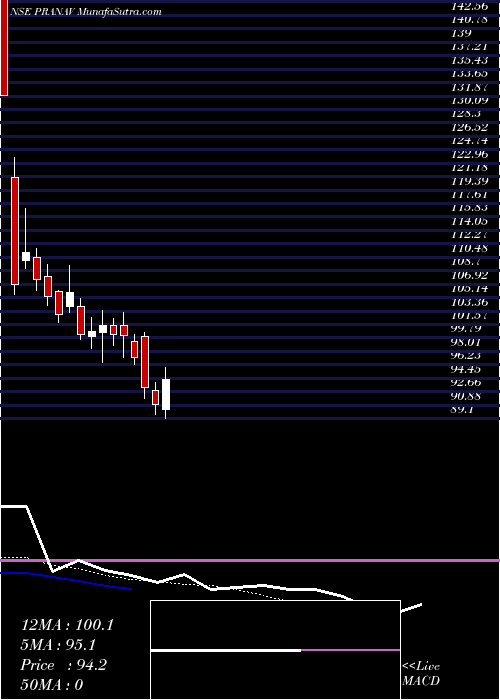Click the white MACD box outline

[x=275, y=650]
